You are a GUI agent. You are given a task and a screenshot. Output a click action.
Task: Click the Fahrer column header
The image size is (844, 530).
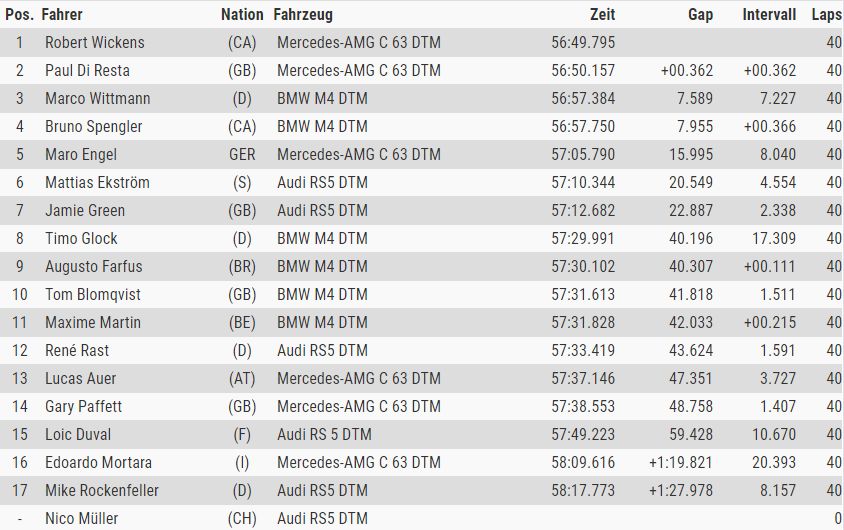tap(62, 15)
